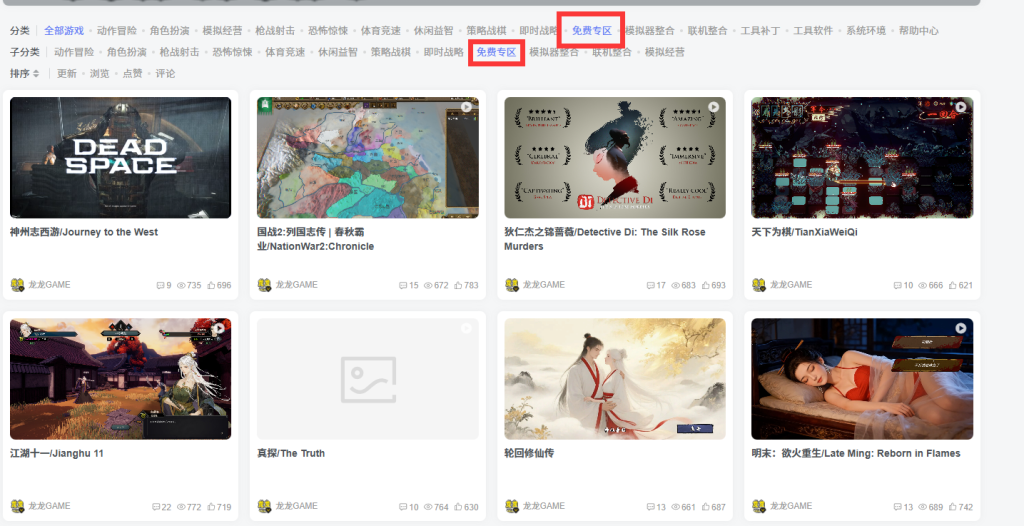Open the 江湖十一 game screenshot thumbnail
This screenshot has height=526, width=1024.
coord(121,379)
